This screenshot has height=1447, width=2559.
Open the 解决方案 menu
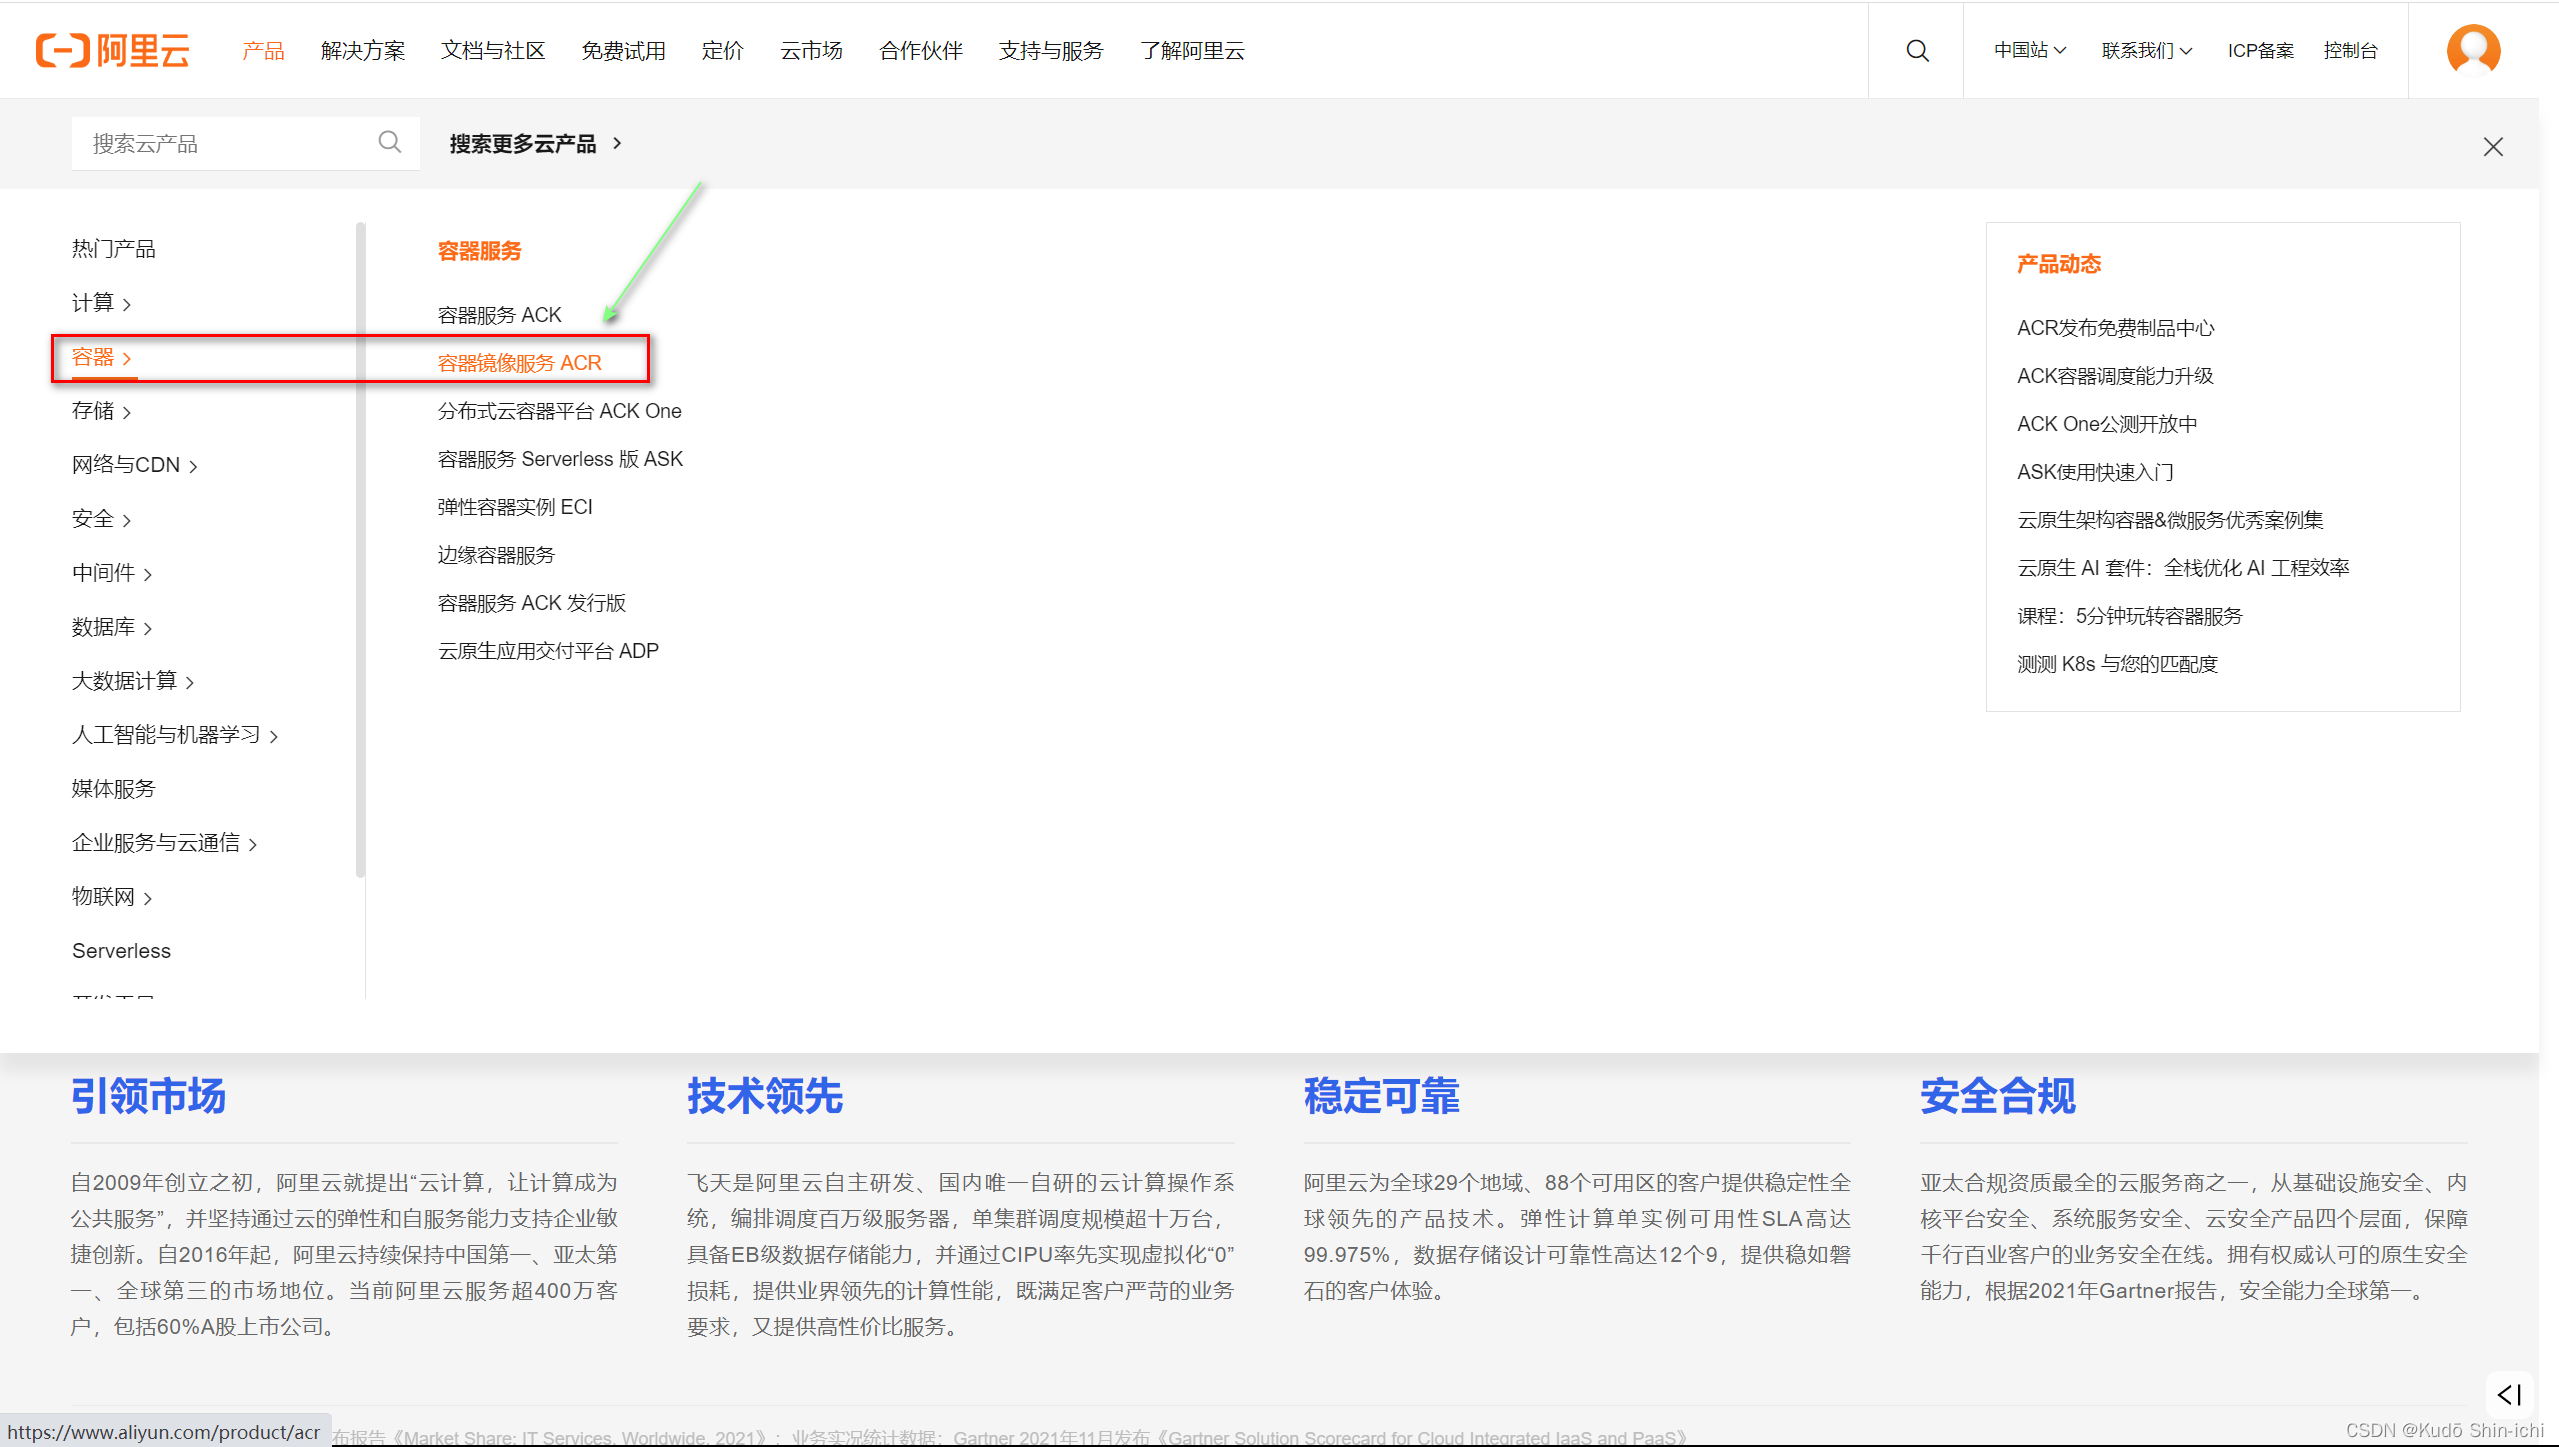click(x=362, y=50)
